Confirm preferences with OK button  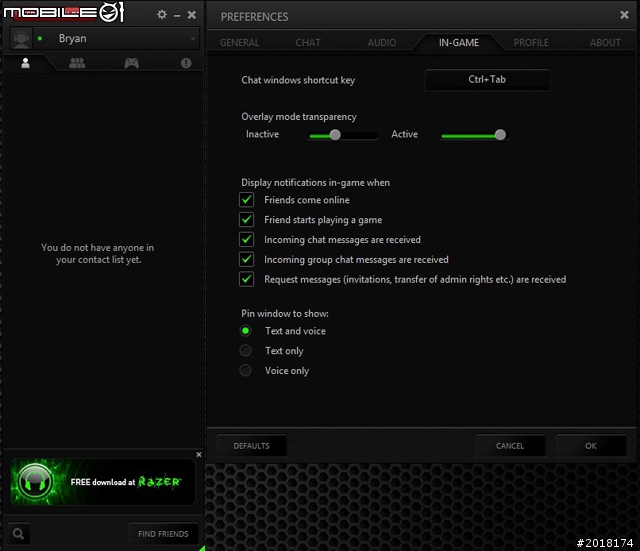[x=591, y=446]
